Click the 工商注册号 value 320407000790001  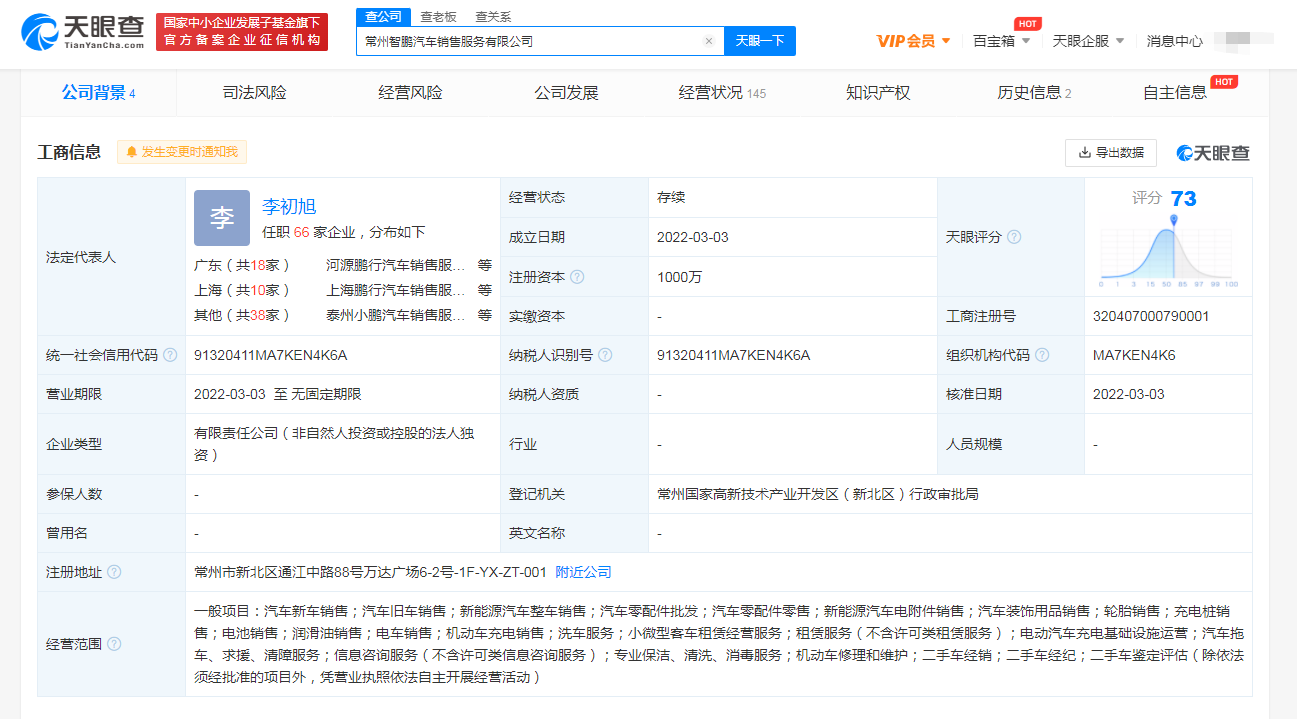point(1151,316)
